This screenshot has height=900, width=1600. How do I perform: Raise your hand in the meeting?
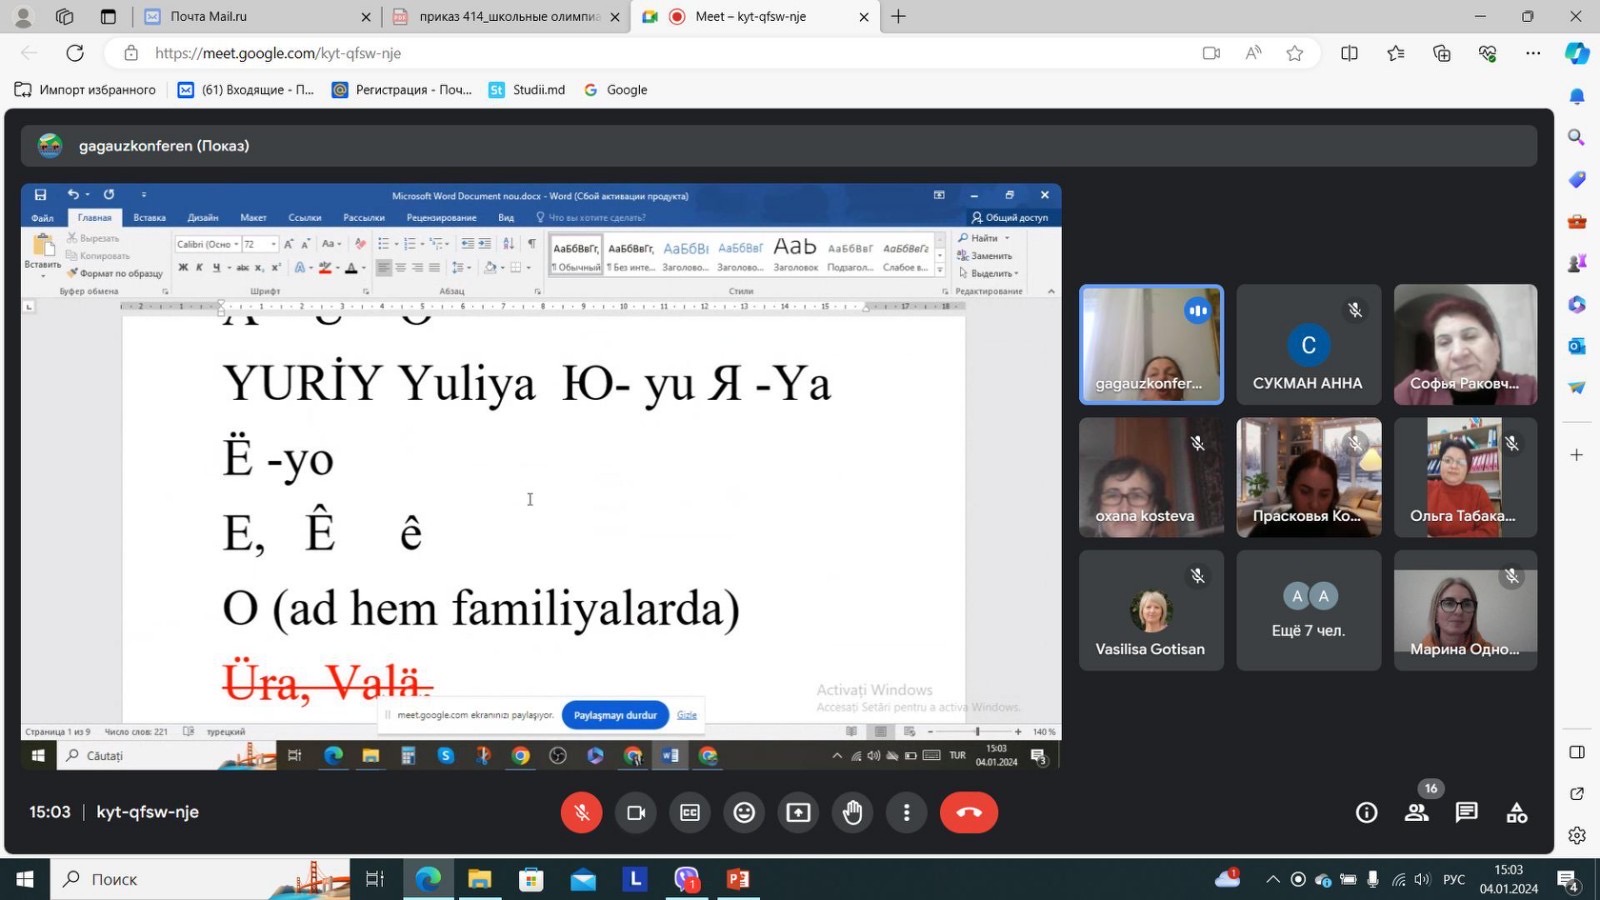(852, 813)
